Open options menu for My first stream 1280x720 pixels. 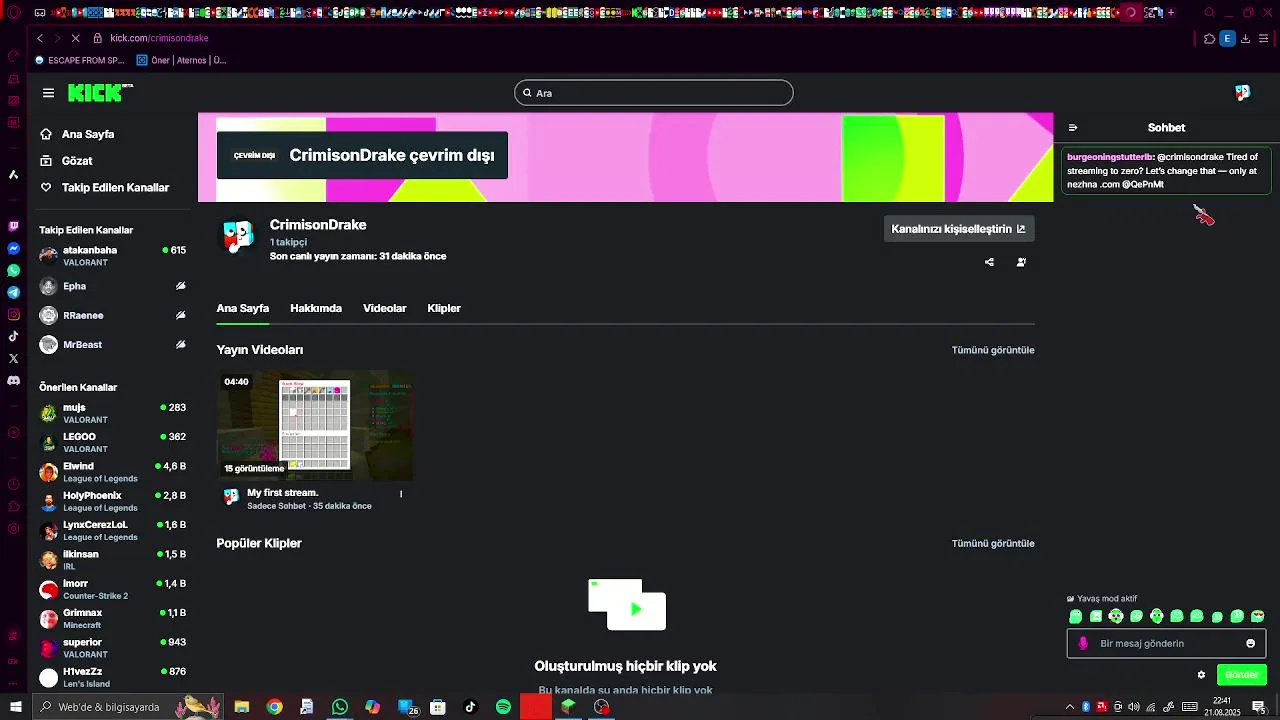[x=401, y=494]
